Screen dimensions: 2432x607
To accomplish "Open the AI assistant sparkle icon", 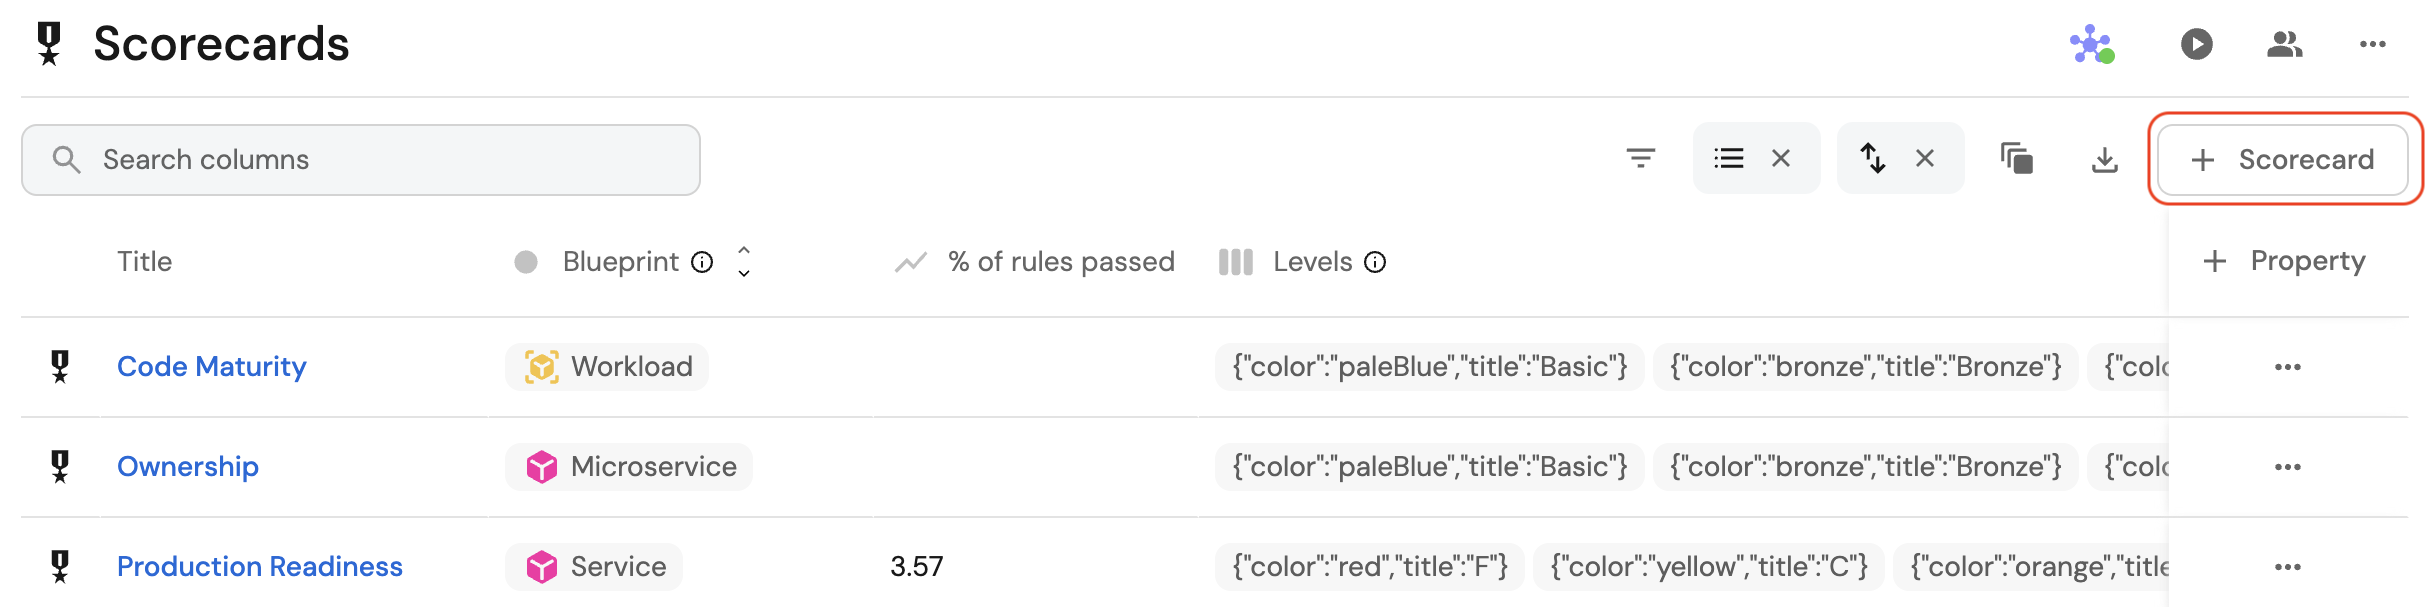I will click(2091, 44).
